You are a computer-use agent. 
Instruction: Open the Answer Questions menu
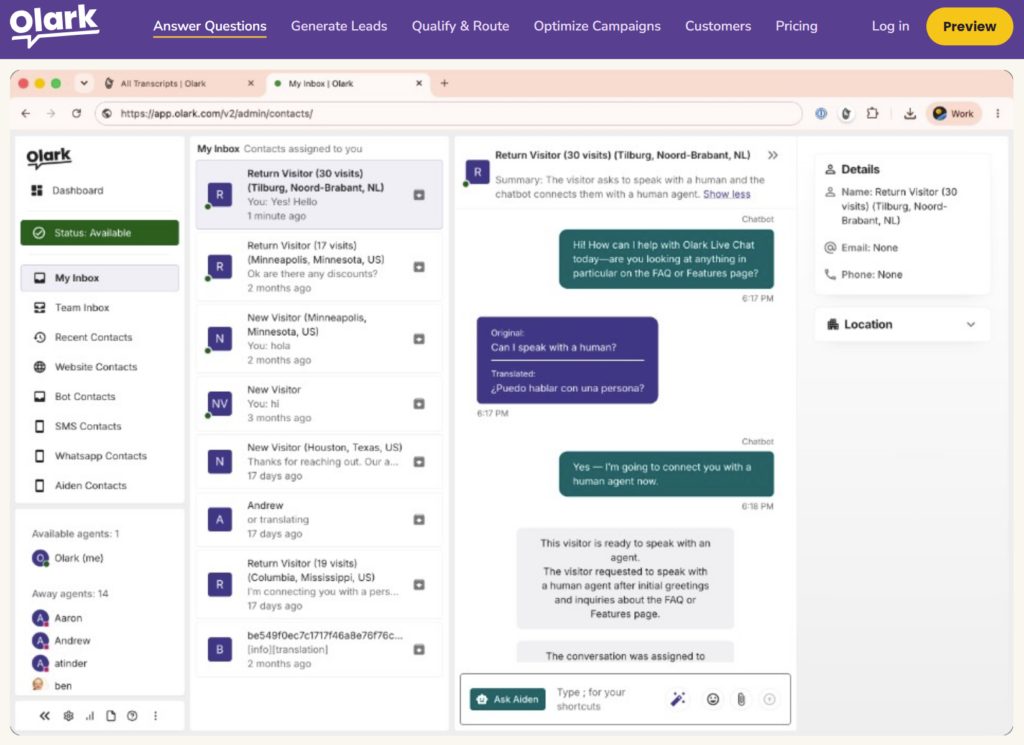[x=210, y=26]
